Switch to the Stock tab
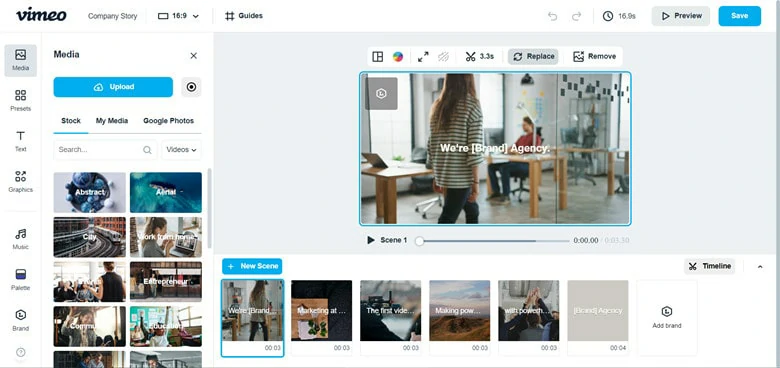Screen dimensions: 780x368 pos(71,121)
